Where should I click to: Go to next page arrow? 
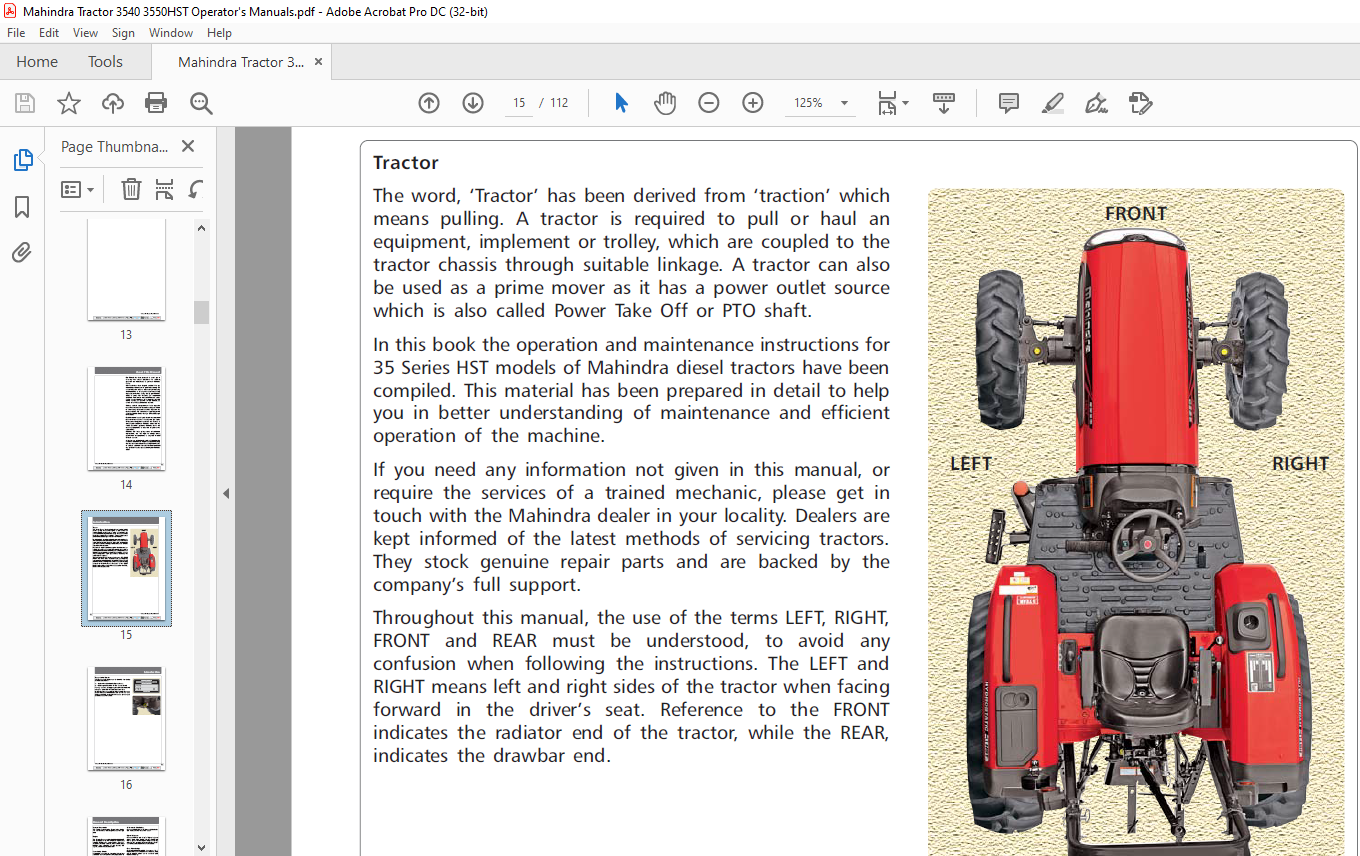[473, 103]
